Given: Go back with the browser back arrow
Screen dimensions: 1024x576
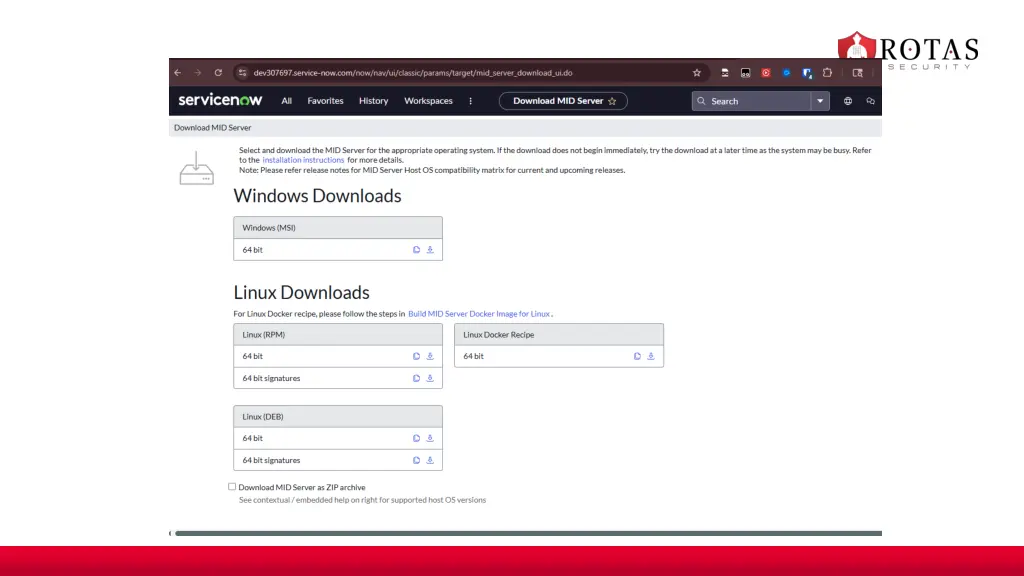Looking at the screenshot, I should coord(178,72).
